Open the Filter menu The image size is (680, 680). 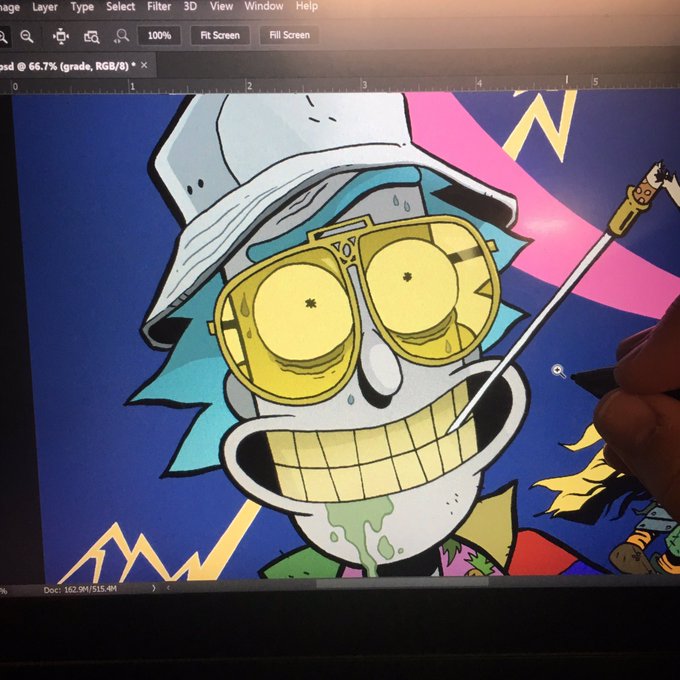pyautogui.click(x=159, y=7)
